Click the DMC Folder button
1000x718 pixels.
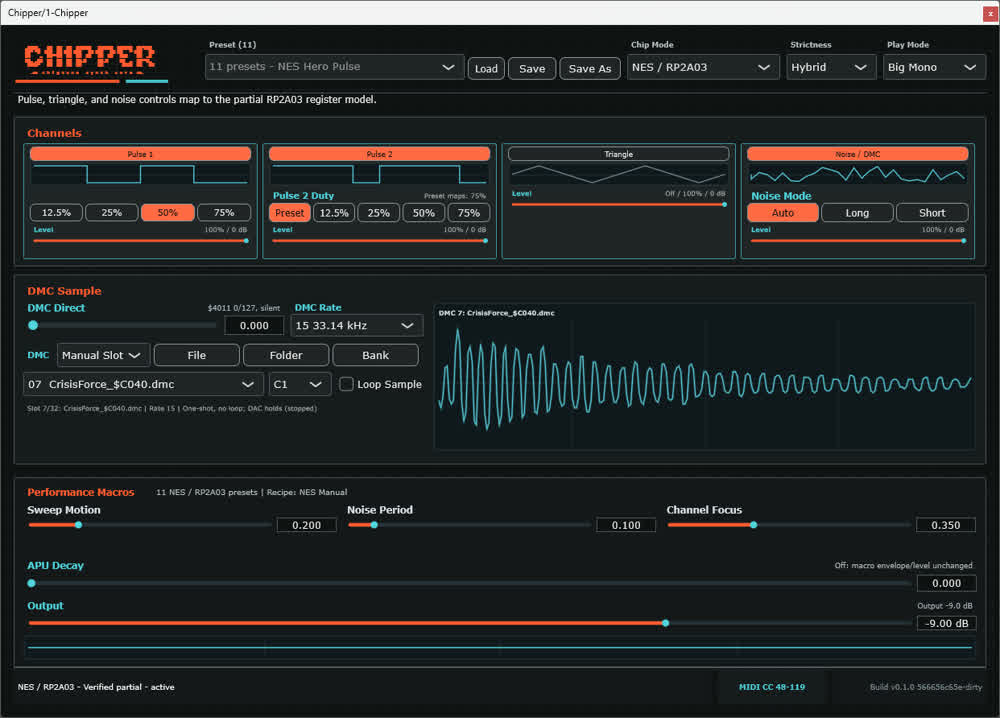coord(286,355)
